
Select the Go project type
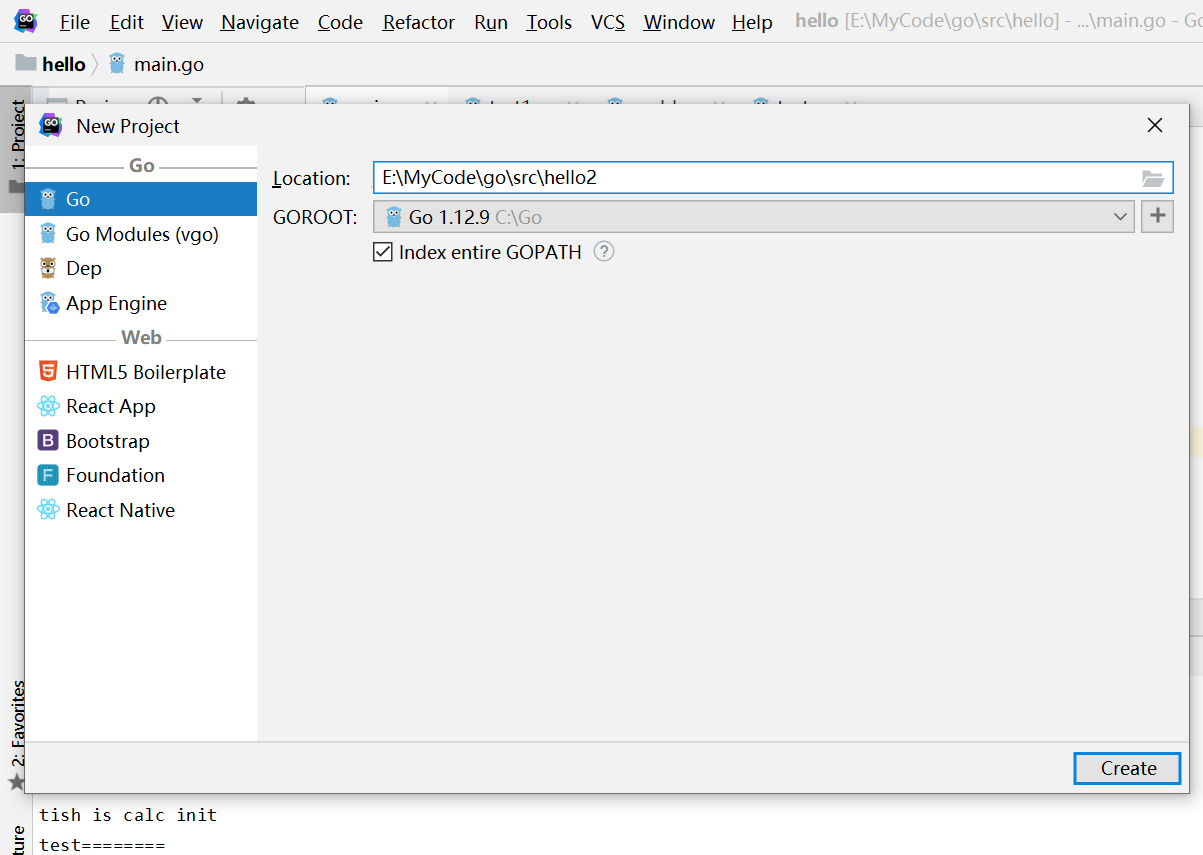click(x=141, y=199)
